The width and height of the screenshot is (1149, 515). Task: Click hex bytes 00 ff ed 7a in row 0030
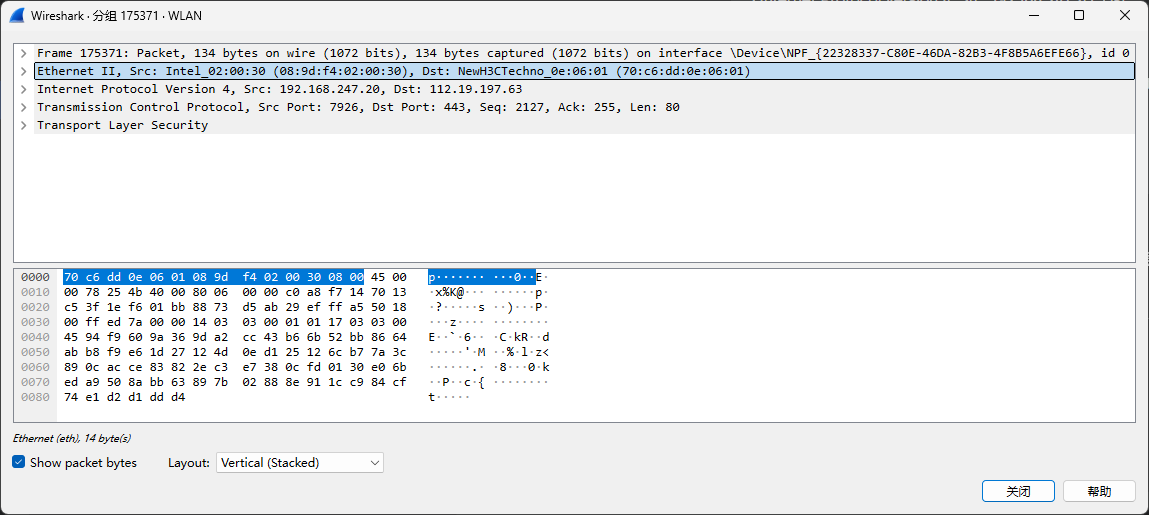coord(101,322)
